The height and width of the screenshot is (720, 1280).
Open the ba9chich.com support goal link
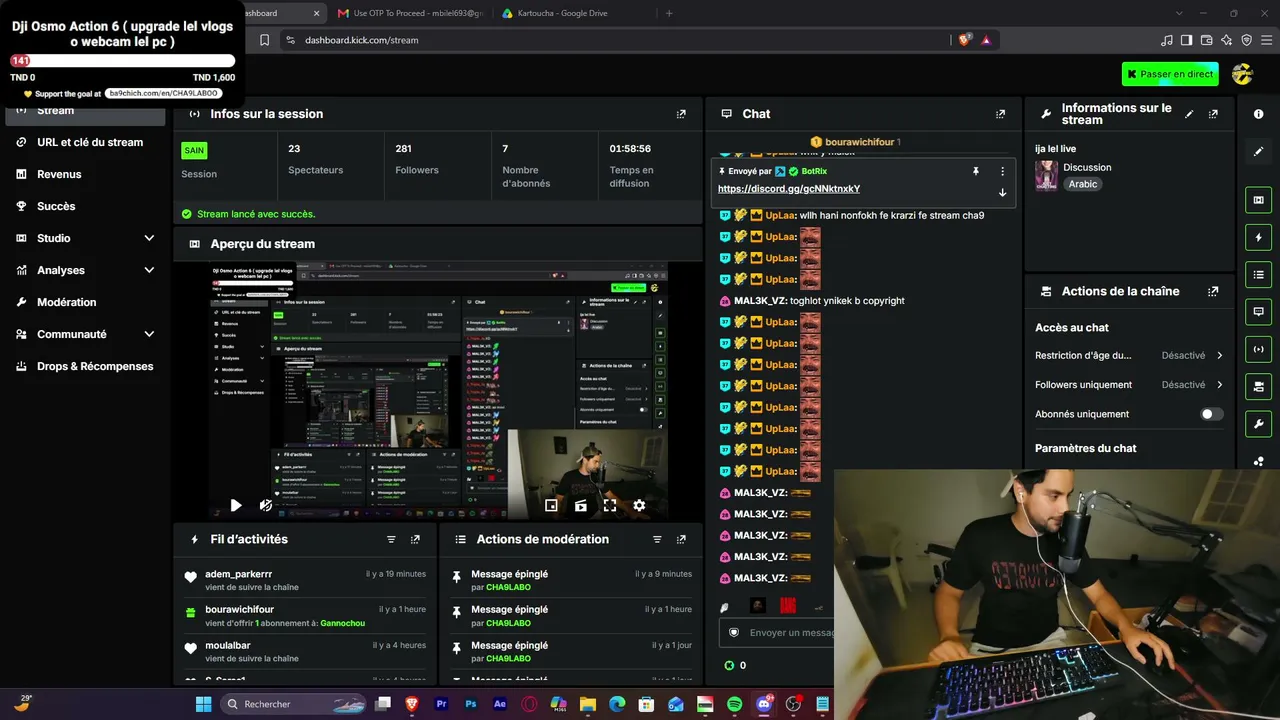coord(162,93)
